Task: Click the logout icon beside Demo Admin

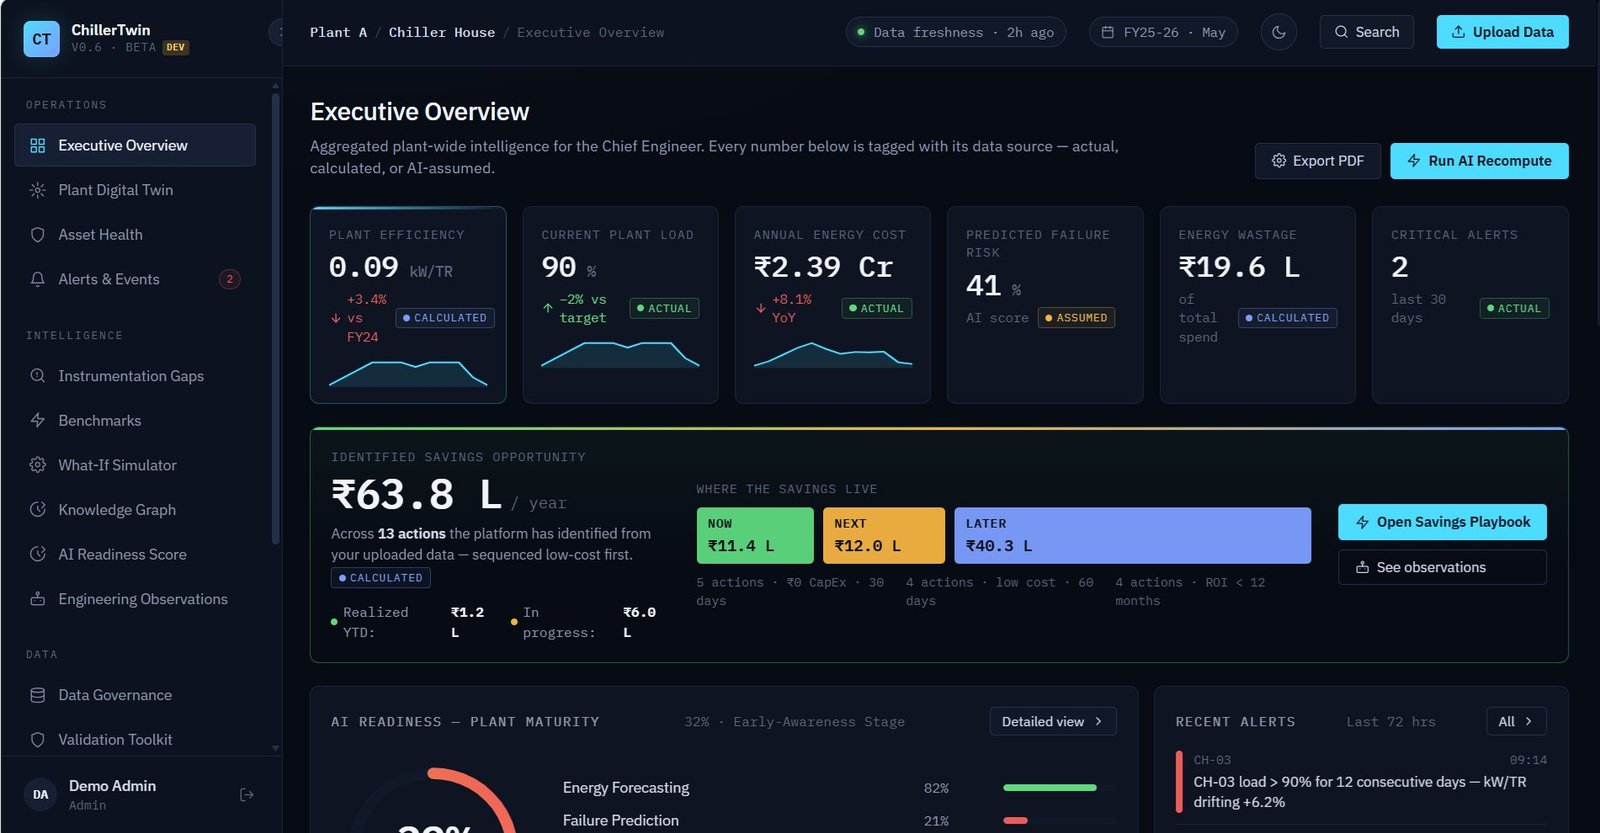Action: pyautogui.click(x=247, y=795)
